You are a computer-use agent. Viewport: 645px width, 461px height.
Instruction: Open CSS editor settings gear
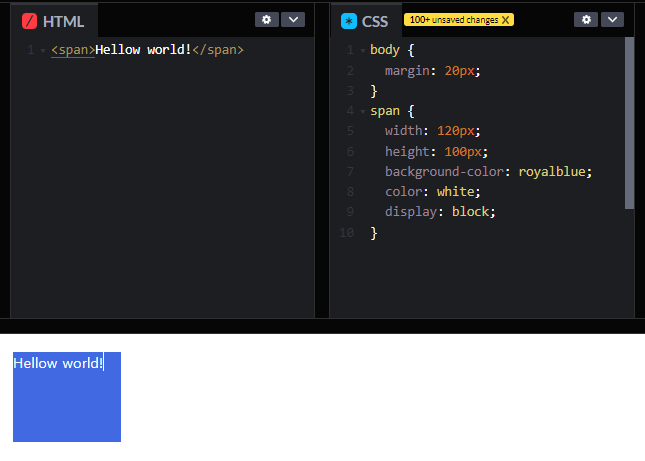coord(586,19)
